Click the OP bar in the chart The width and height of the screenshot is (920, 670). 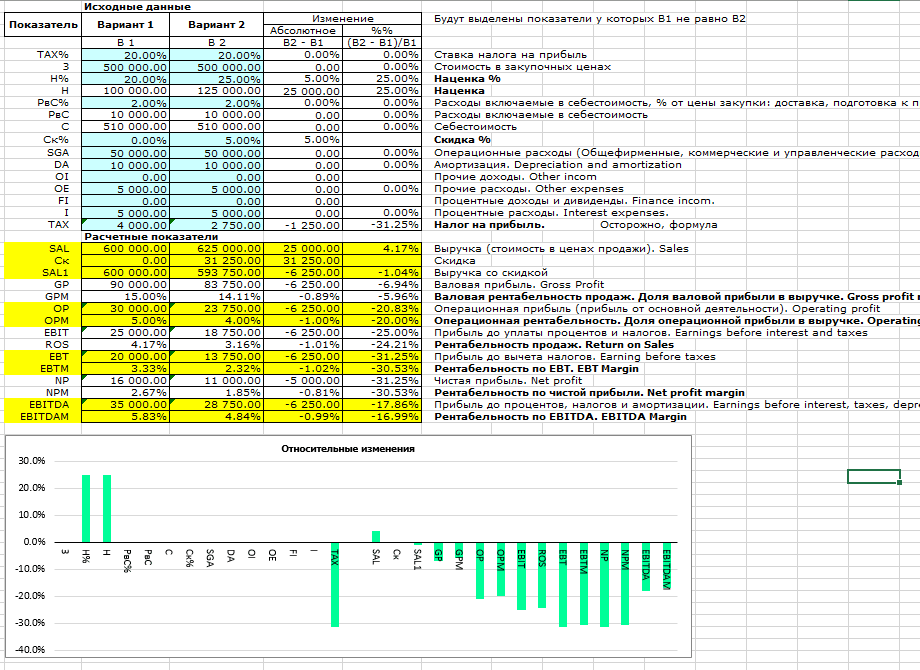480,571
